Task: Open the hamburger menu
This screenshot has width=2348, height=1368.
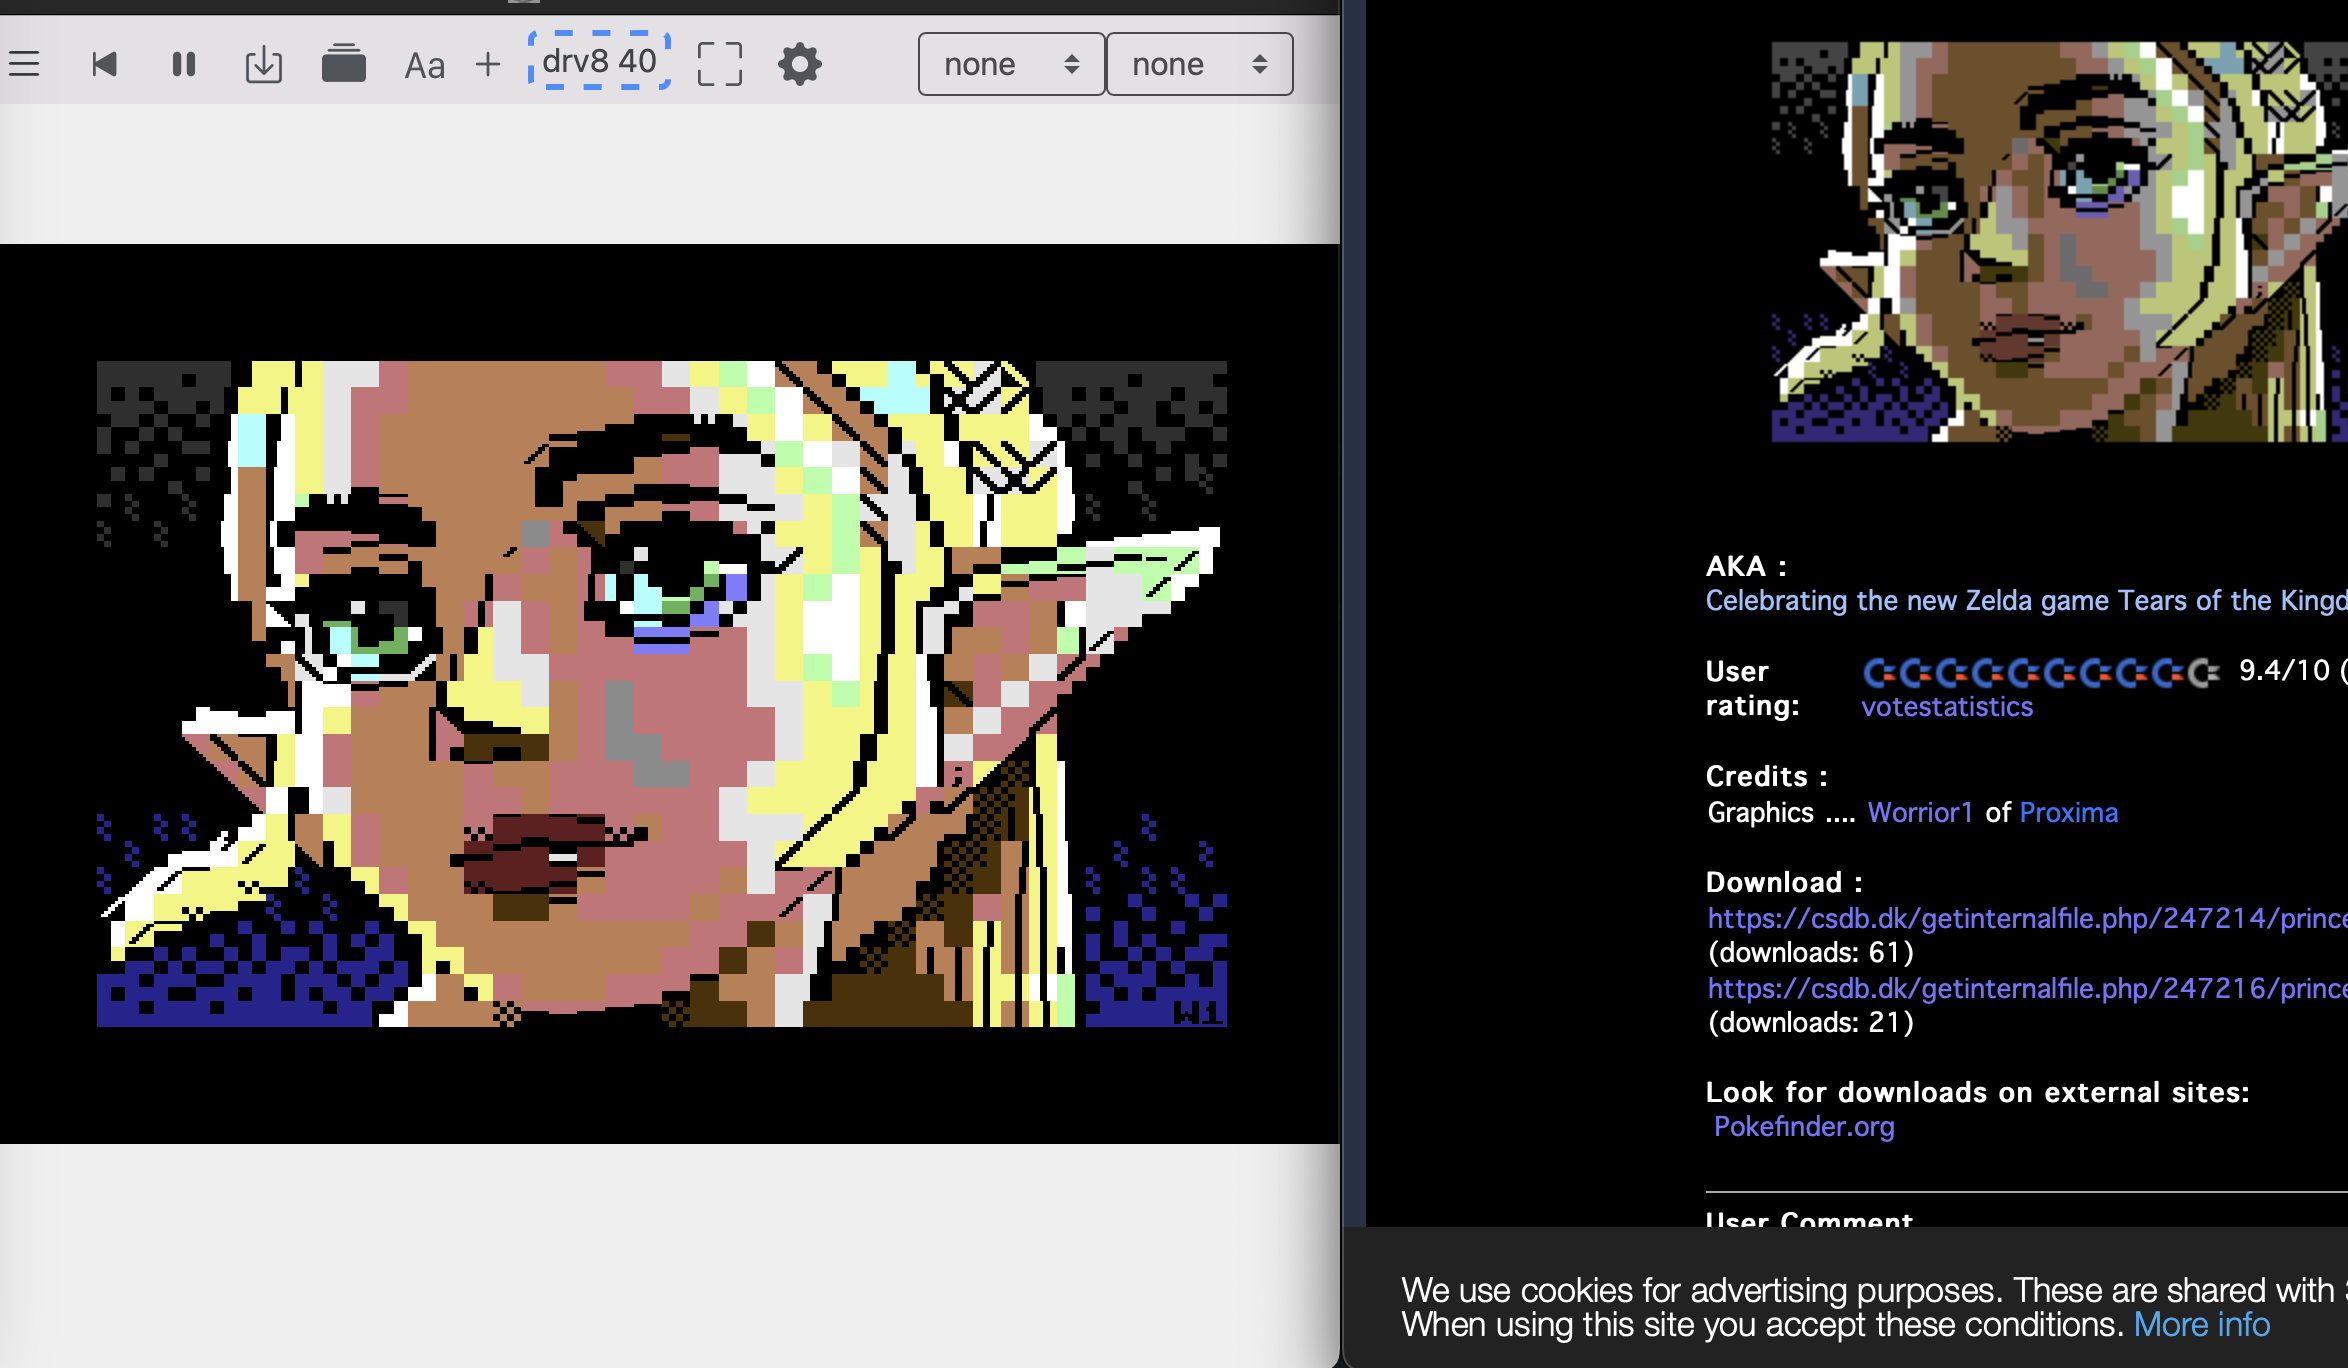Action: [x=23, y=64]
